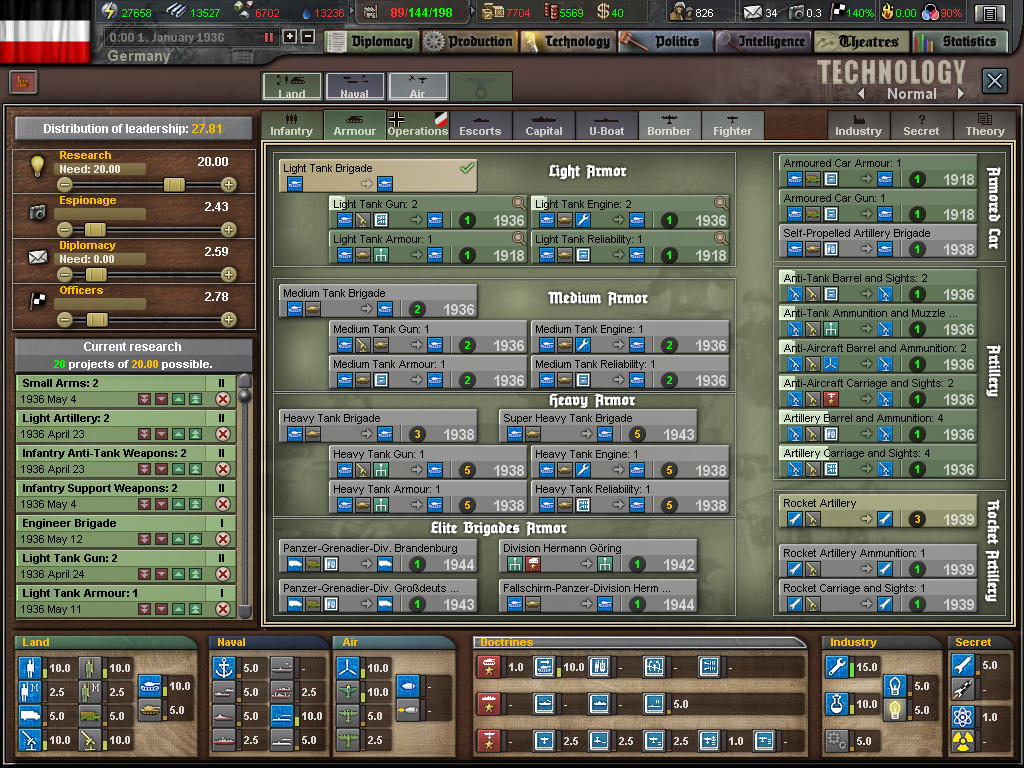Click the anchor icon in Naval theory

224,668
